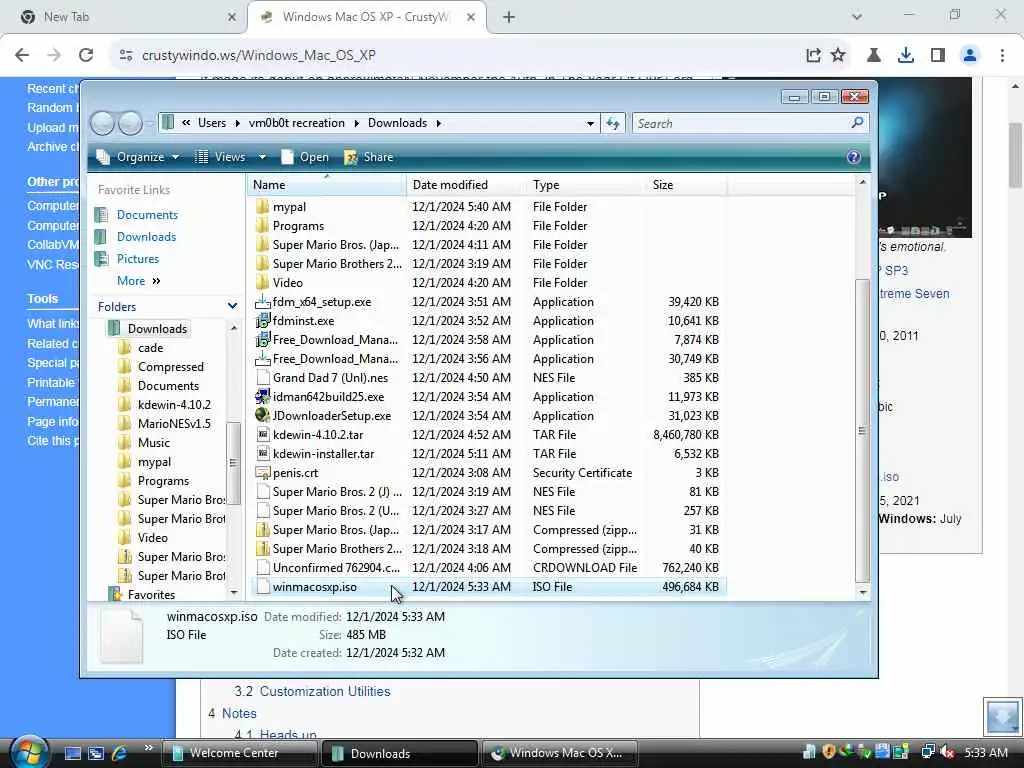Open Documents favorite link
Viewport: 1024px width, 768px height.
(x=147, y=214)
